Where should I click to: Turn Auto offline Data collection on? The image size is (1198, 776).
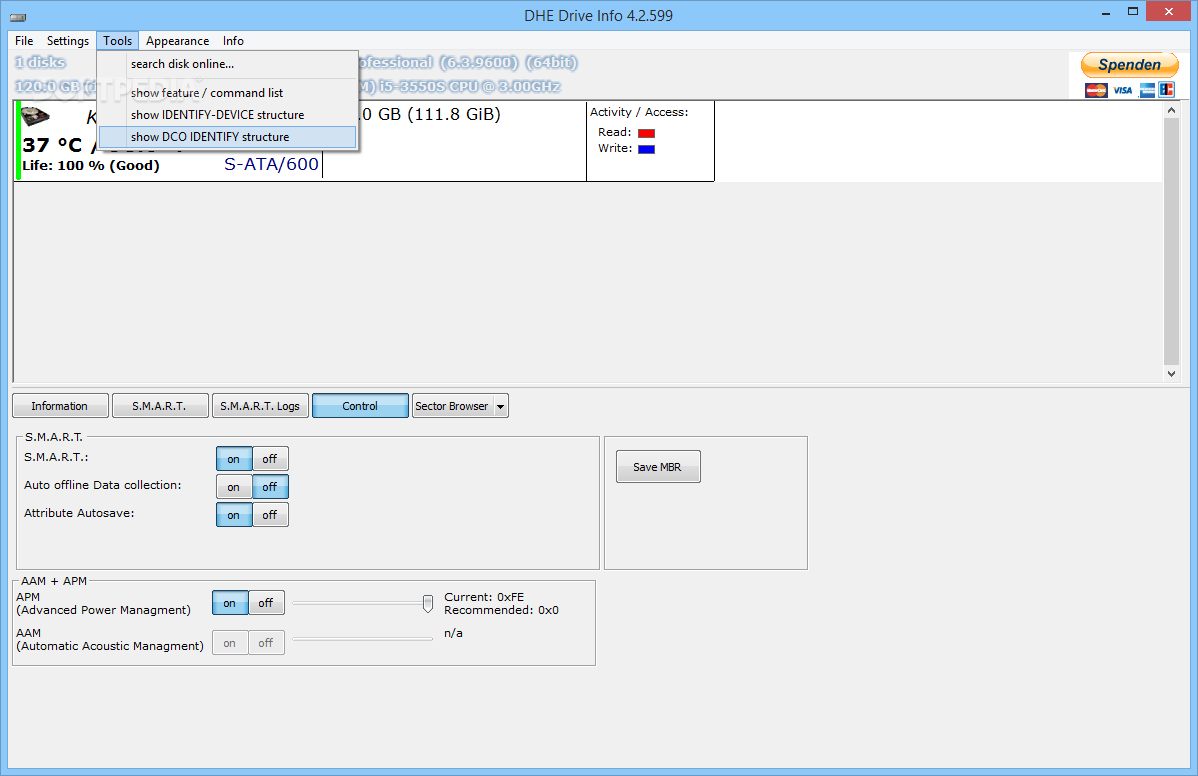234,487
